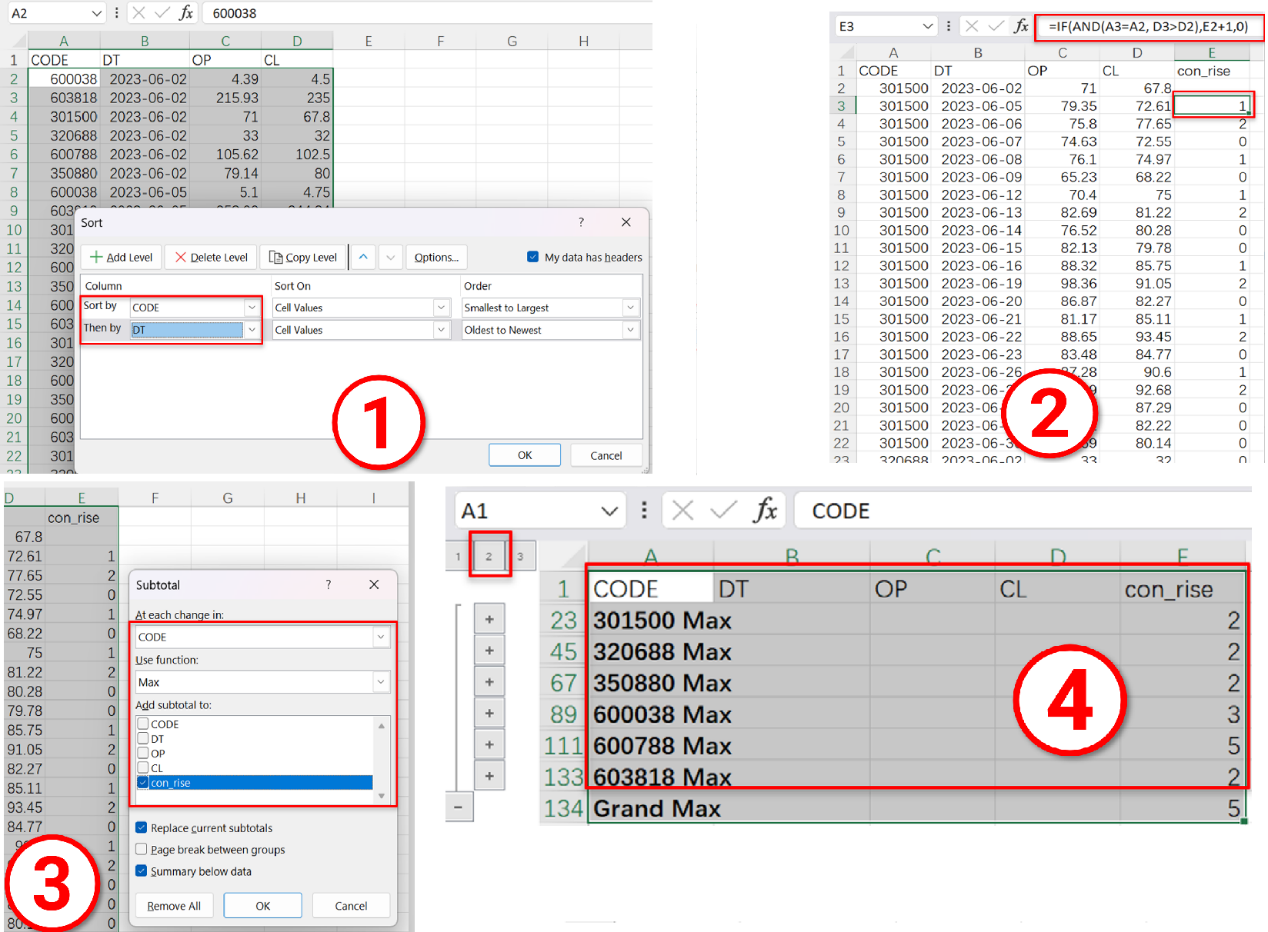Image resolution: width=1268 pixels, height=932 pixels.
Task: Toggle Replace current subtotals checkbox
Action: pos(141,828)
